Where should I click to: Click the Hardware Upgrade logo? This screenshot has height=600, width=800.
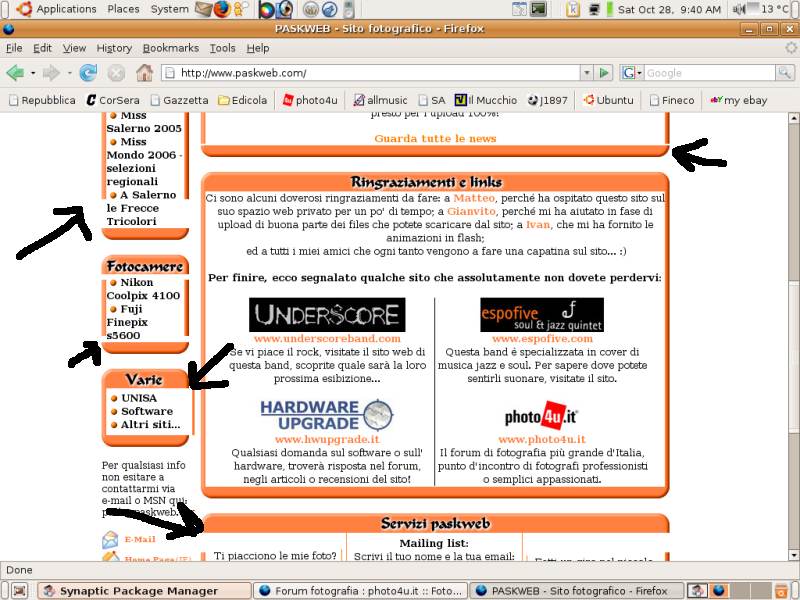pyautogui.click(x=327, y=415)
